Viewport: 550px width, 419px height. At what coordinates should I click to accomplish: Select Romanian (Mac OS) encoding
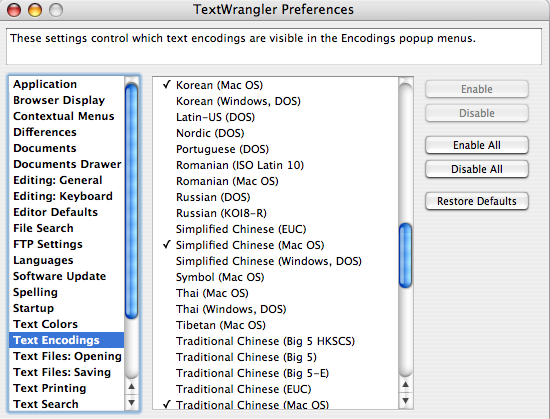(x=276, y=181)
